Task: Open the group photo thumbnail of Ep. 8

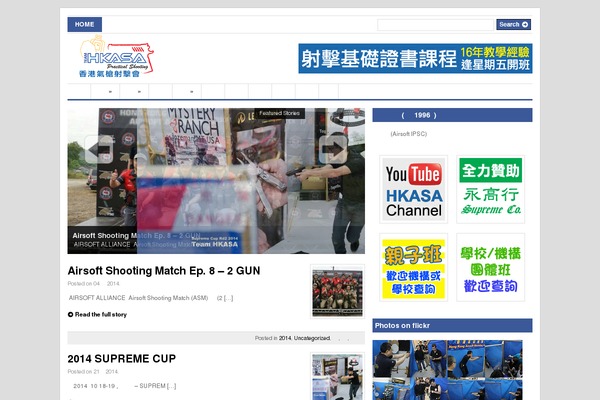Action: pyautogui.click(x=337, y=292)
